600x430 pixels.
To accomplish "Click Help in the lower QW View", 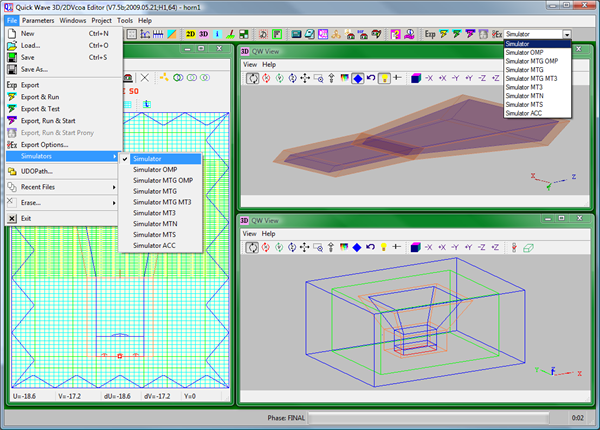I will click(269, 233).
